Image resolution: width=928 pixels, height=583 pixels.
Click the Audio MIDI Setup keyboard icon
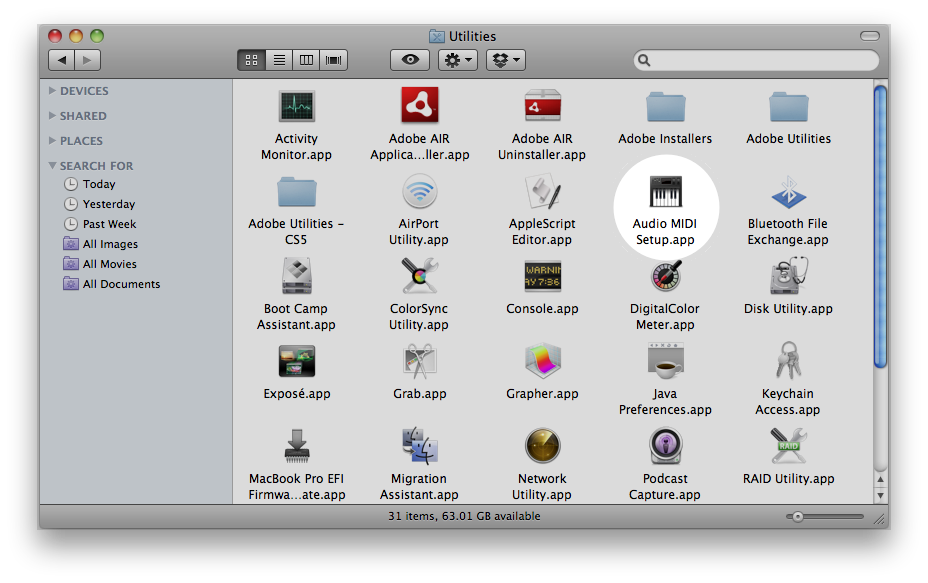click(665, 192)
